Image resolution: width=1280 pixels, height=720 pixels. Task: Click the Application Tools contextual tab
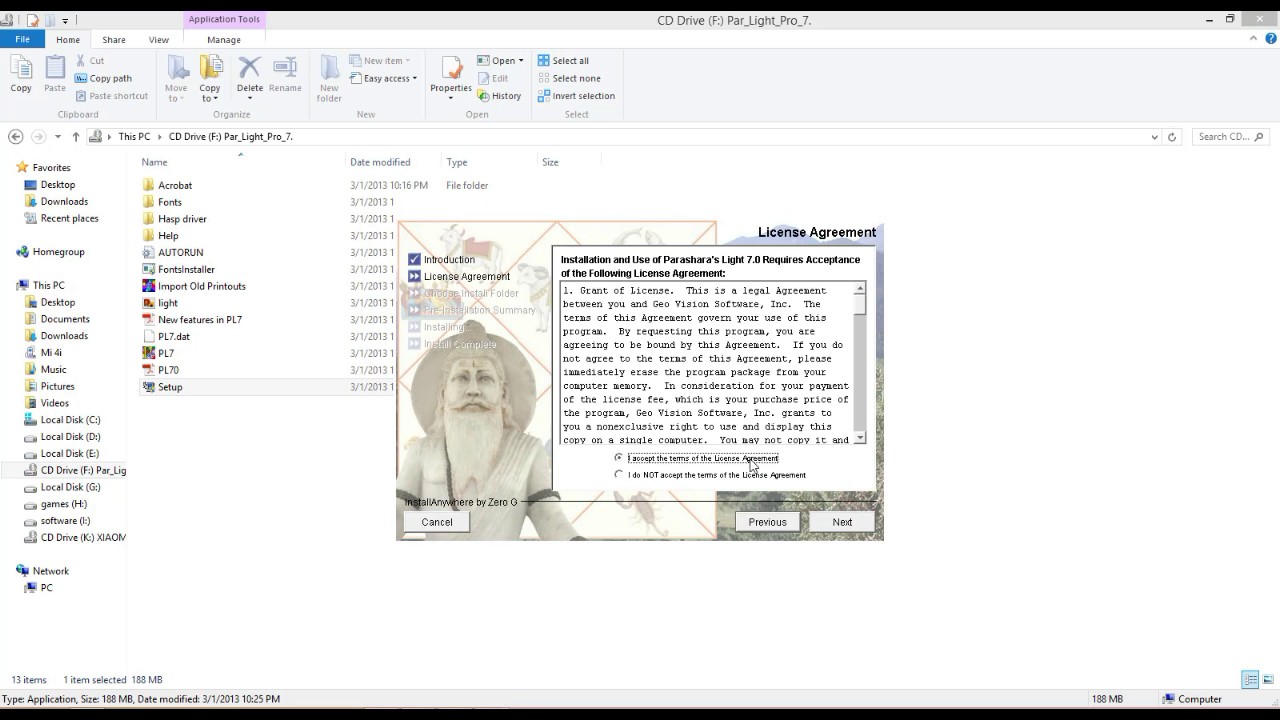coord(224,19)
